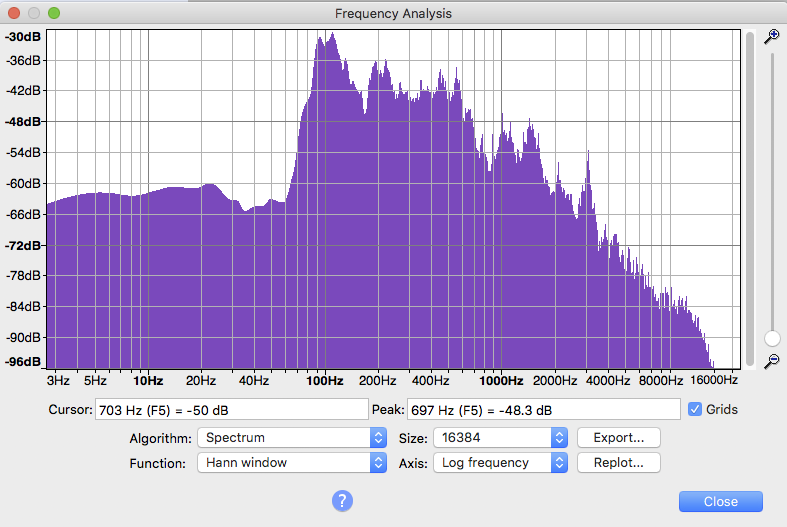Click the Export... button

618,438
